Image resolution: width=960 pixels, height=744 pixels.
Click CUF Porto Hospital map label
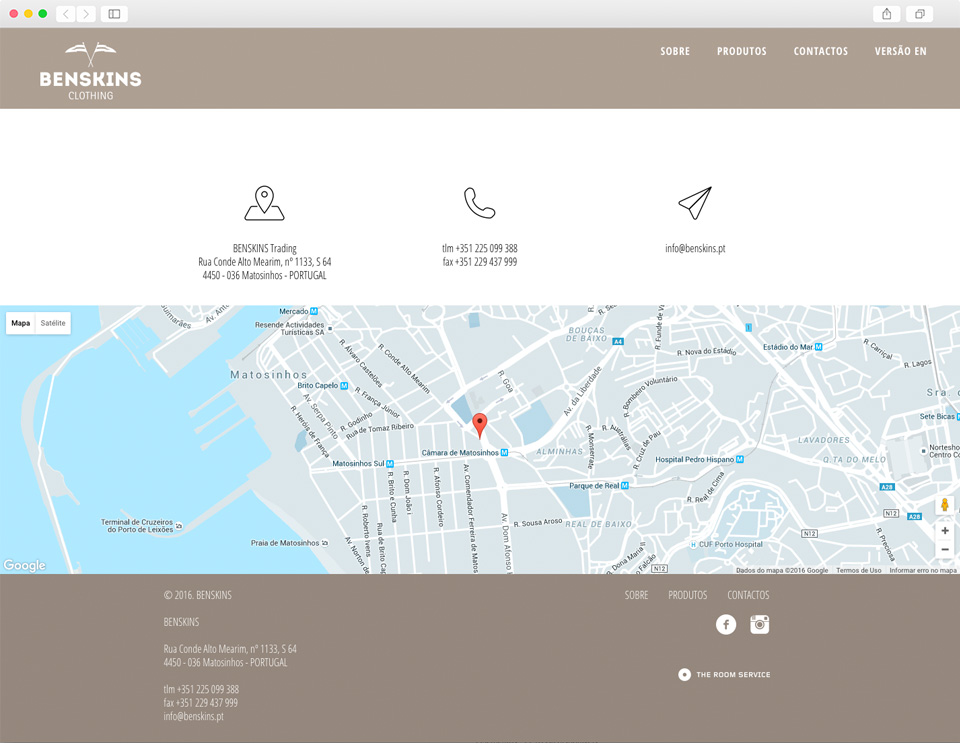pyautogui.click(x=727, y=544)
